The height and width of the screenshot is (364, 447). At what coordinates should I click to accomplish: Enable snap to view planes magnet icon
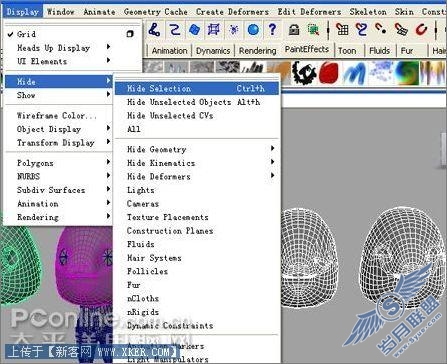coord(401,30)
